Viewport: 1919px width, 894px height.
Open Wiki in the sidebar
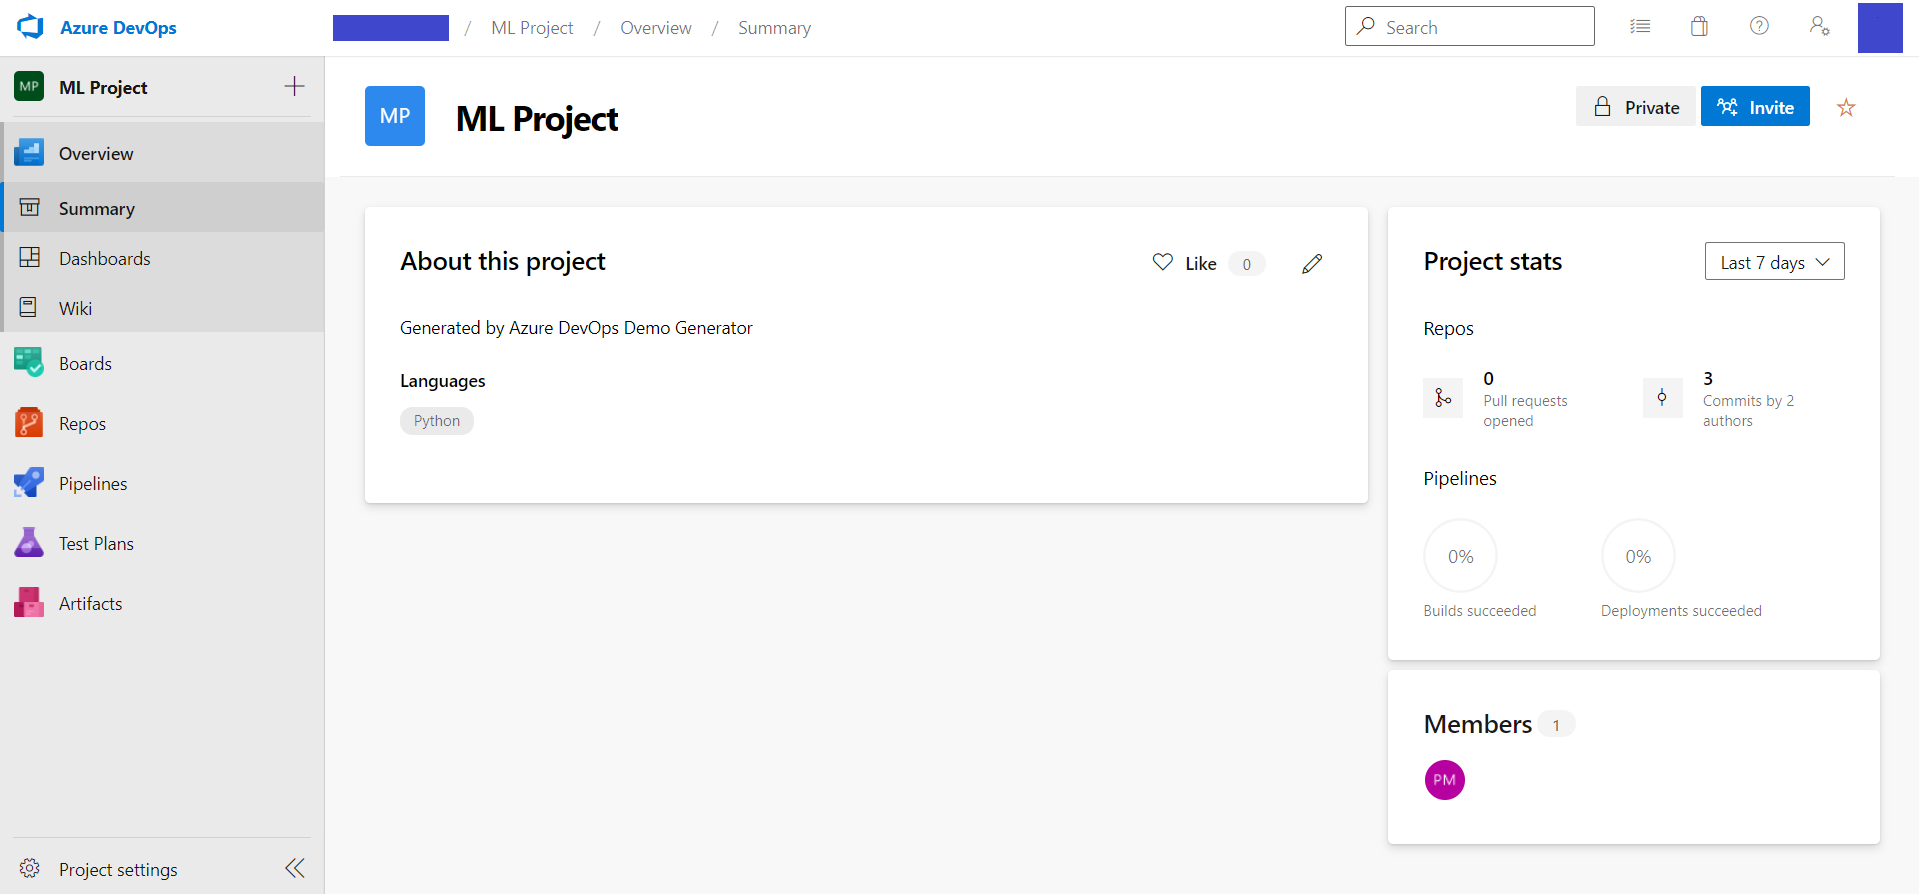coord(164,308)
